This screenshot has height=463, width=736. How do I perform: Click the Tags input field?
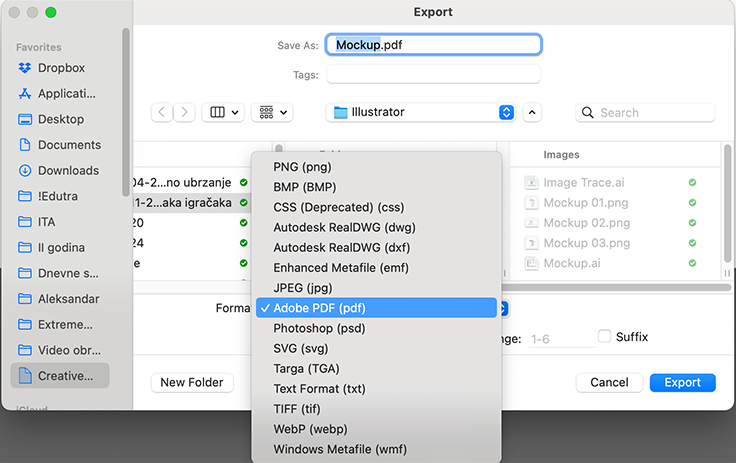[433, 74]
